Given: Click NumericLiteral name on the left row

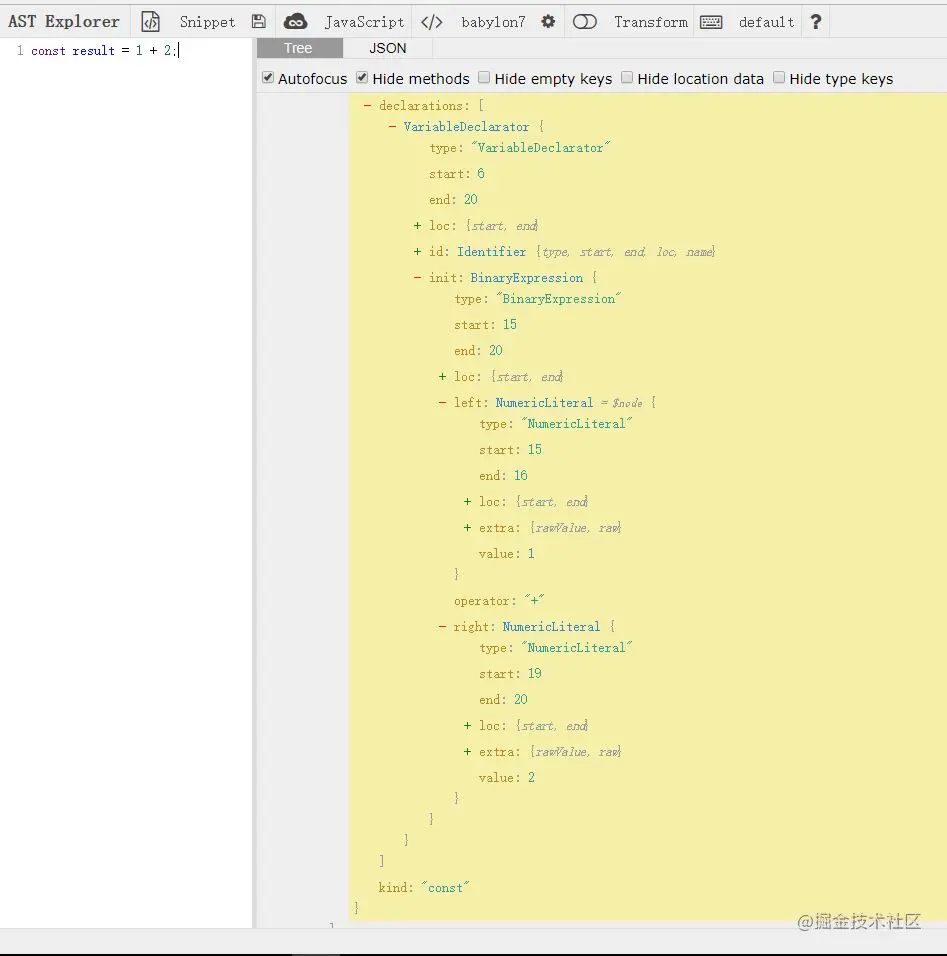Looking at the screenshot, I should [544, 402].
